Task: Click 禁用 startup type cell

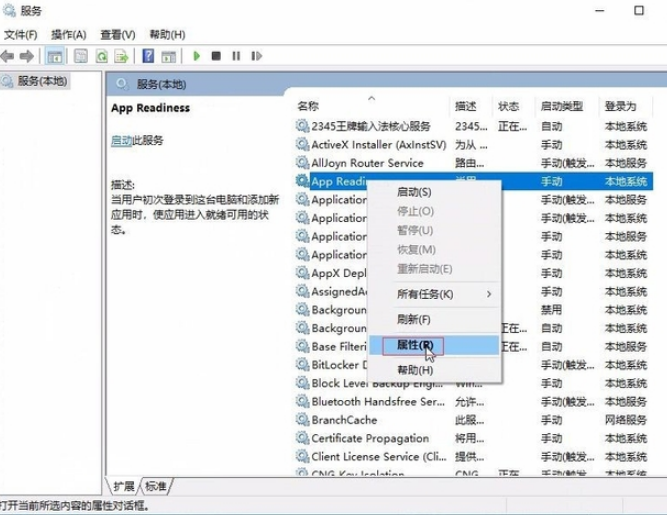Action: click(551, 310)
